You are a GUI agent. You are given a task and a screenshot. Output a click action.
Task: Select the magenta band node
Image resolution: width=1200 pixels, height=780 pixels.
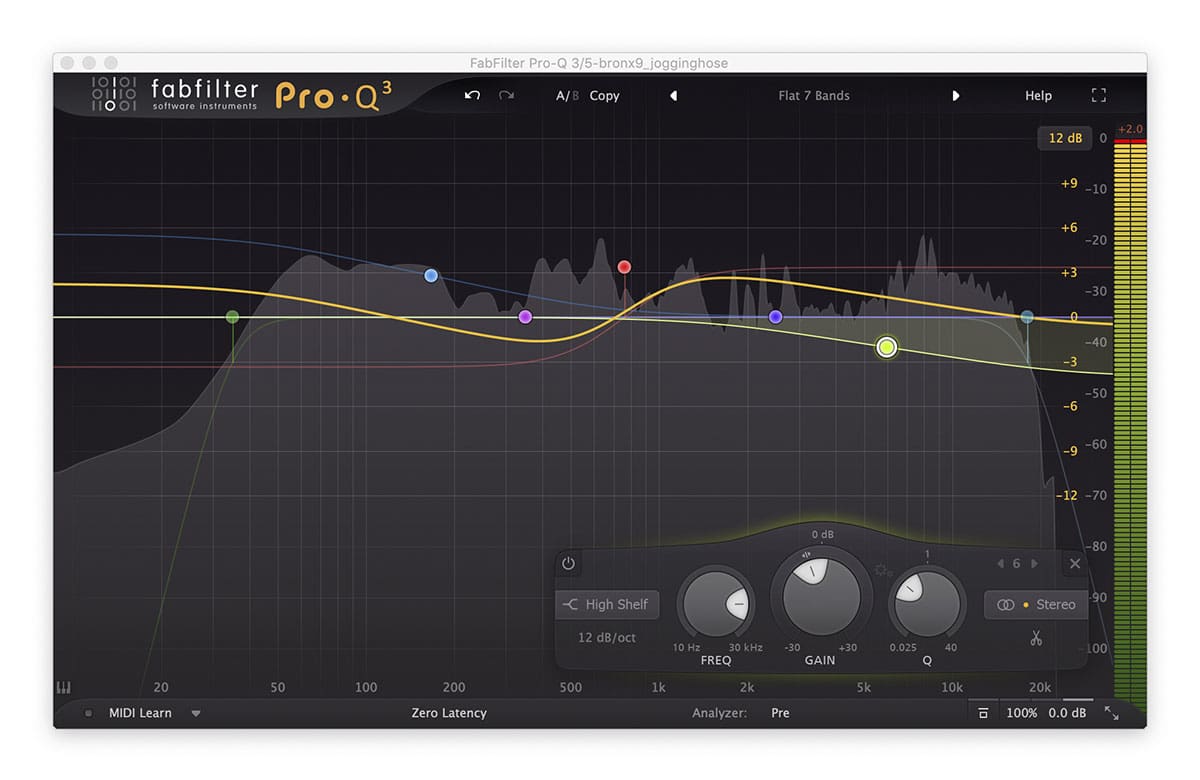coord(525,317)
